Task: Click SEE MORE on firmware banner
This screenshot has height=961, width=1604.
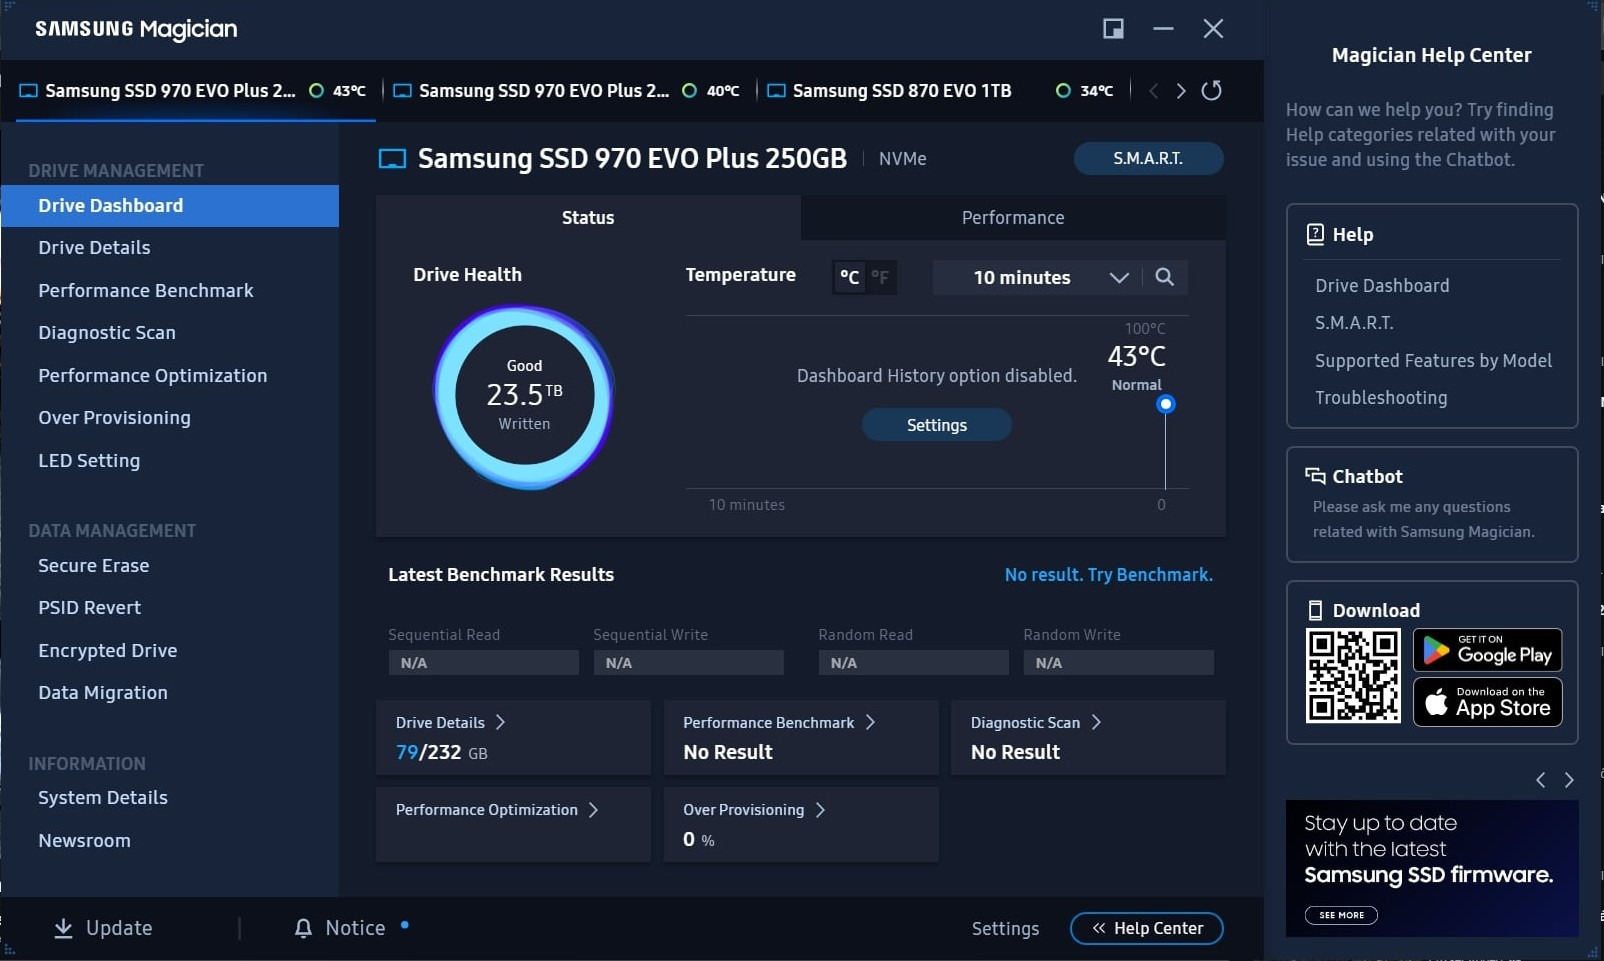Action: (x=1341, y=915)
